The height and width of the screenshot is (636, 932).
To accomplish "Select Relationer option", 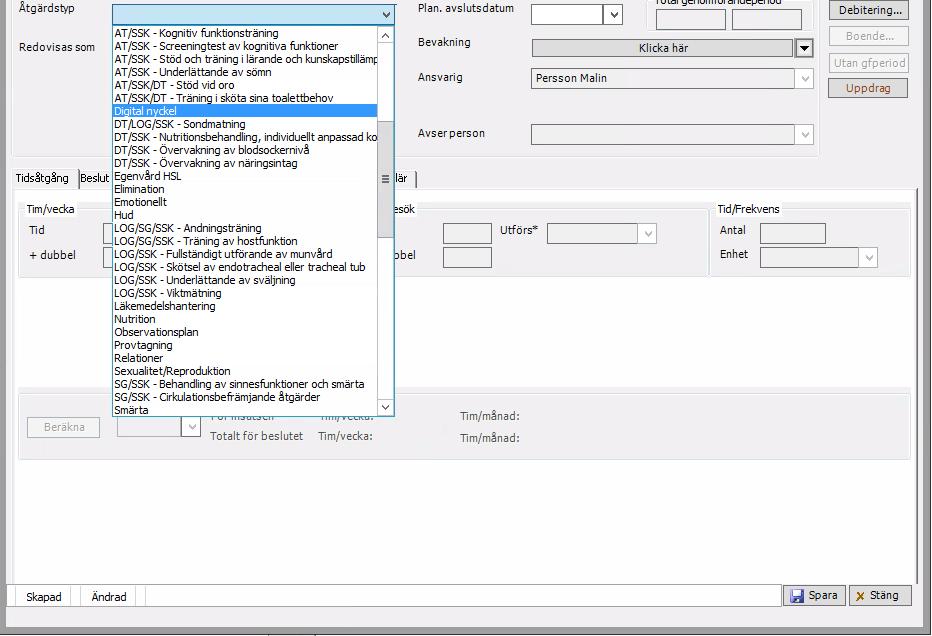I will pyautogui.click(x=244, y=358).
